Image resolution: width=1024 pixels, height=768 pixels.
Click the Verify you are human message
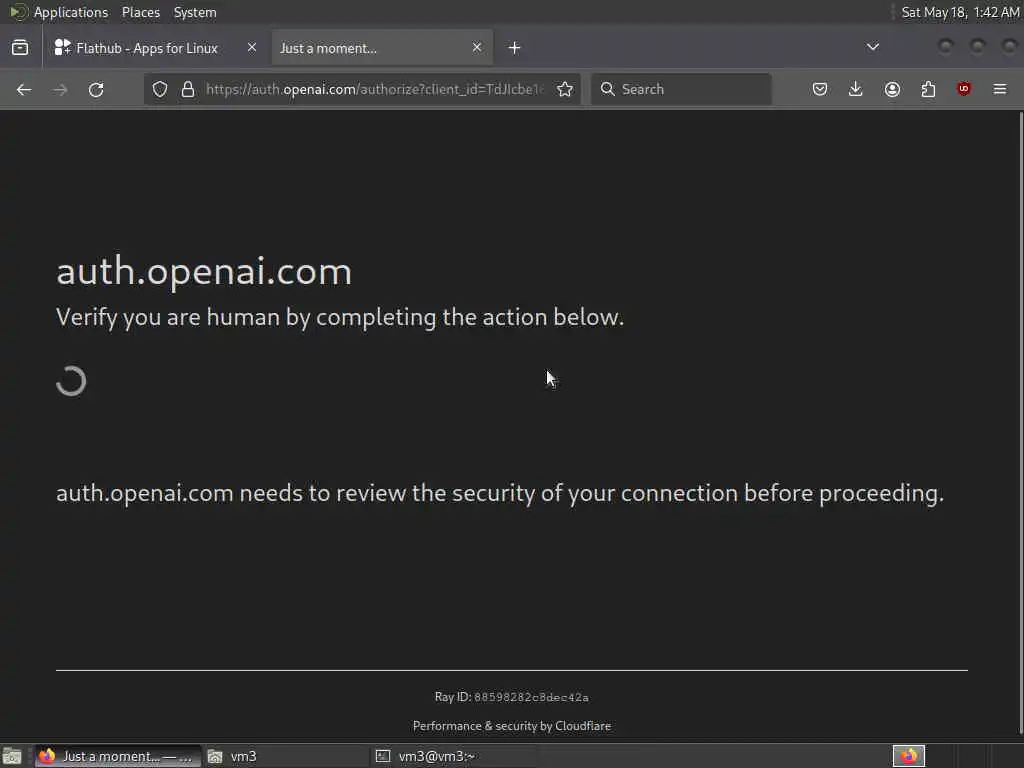tap(340, 317)
